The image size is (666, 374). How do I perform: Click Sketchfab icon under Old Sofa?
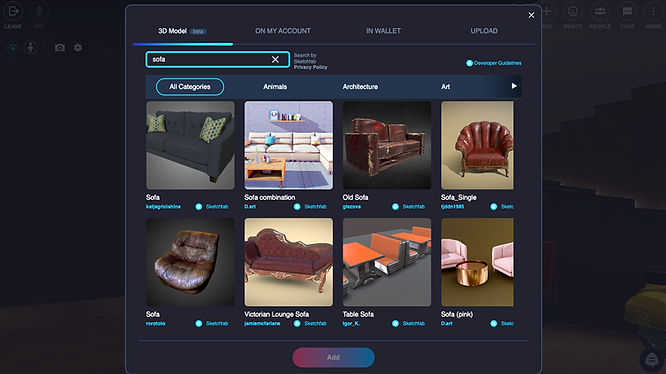click(x=395, y=207)
